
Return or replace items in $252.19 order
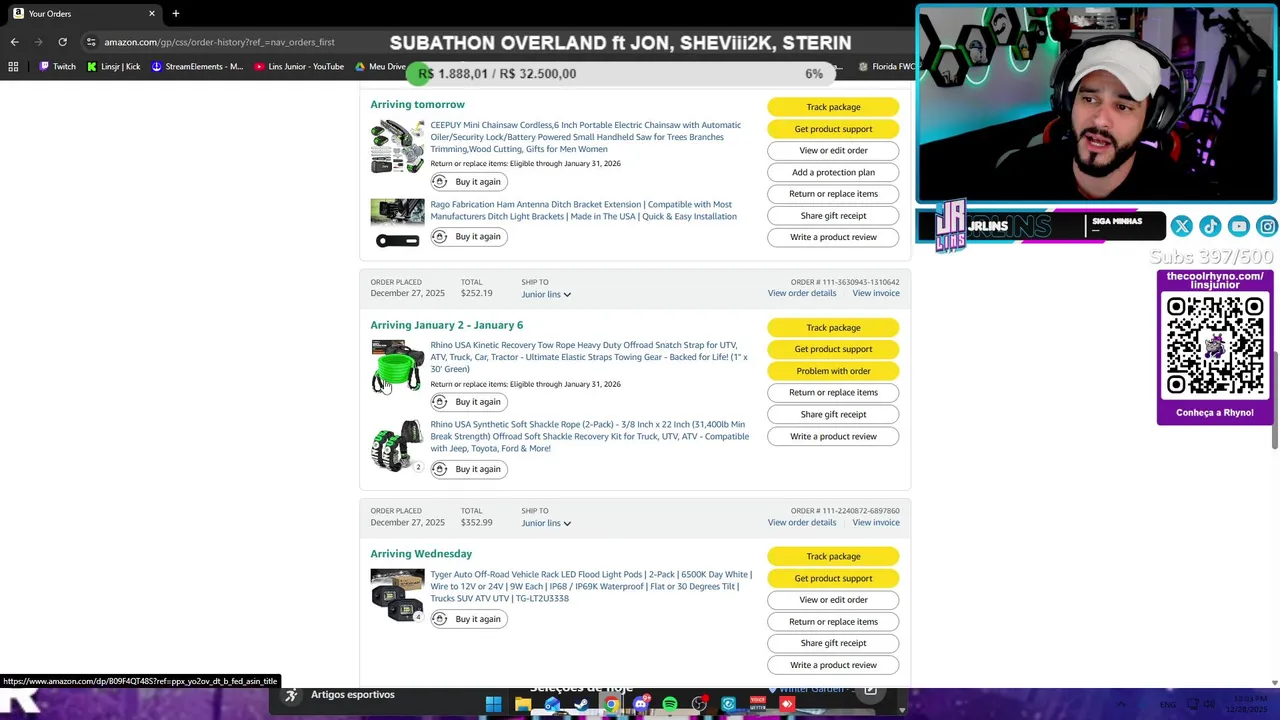[x=833, y=393]
